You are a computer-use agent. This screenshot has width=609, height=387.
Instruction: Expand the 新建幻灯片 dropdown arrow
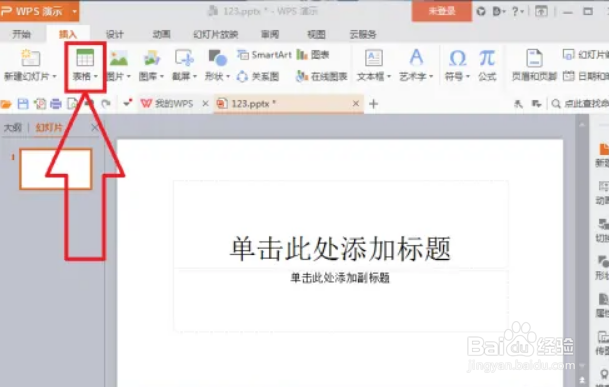coord(54,77)
